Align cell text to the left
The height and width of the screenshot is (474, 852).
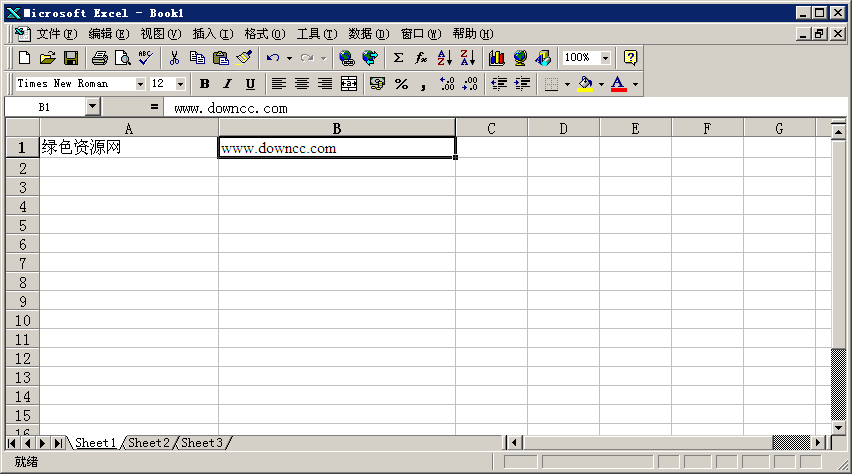279,84
